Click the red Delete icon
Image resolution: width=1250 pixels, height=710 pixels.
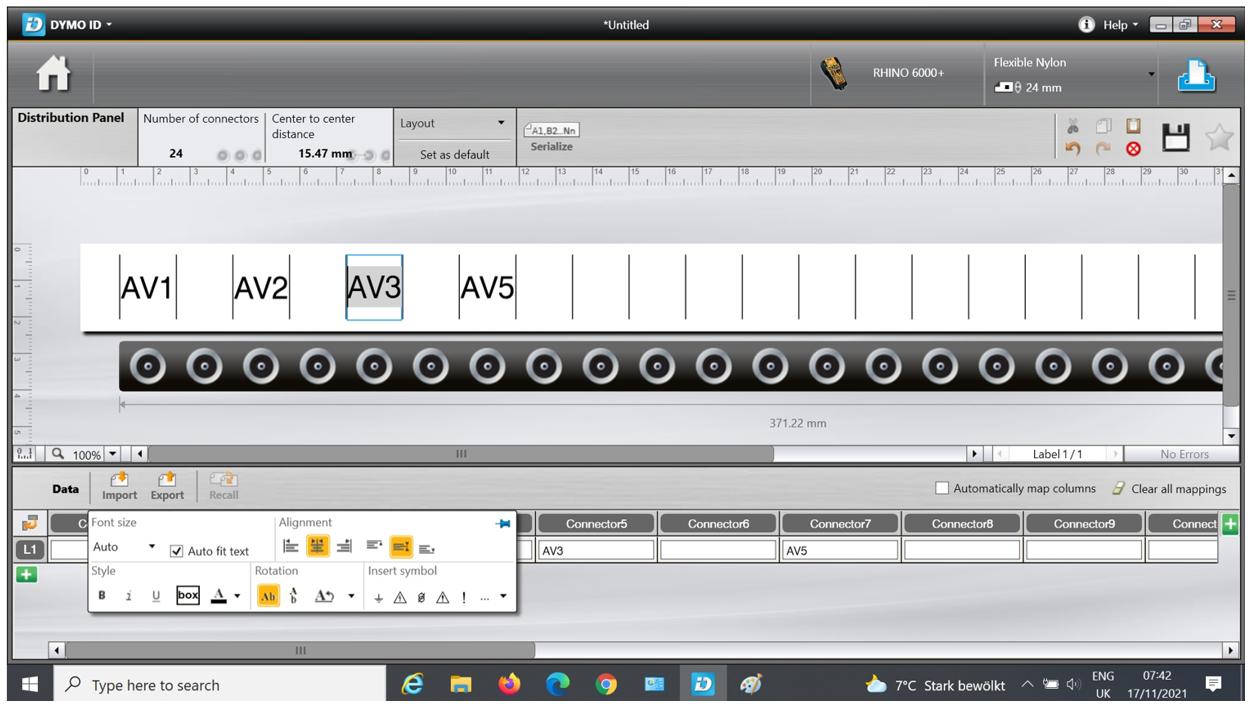click(1133, 148)
